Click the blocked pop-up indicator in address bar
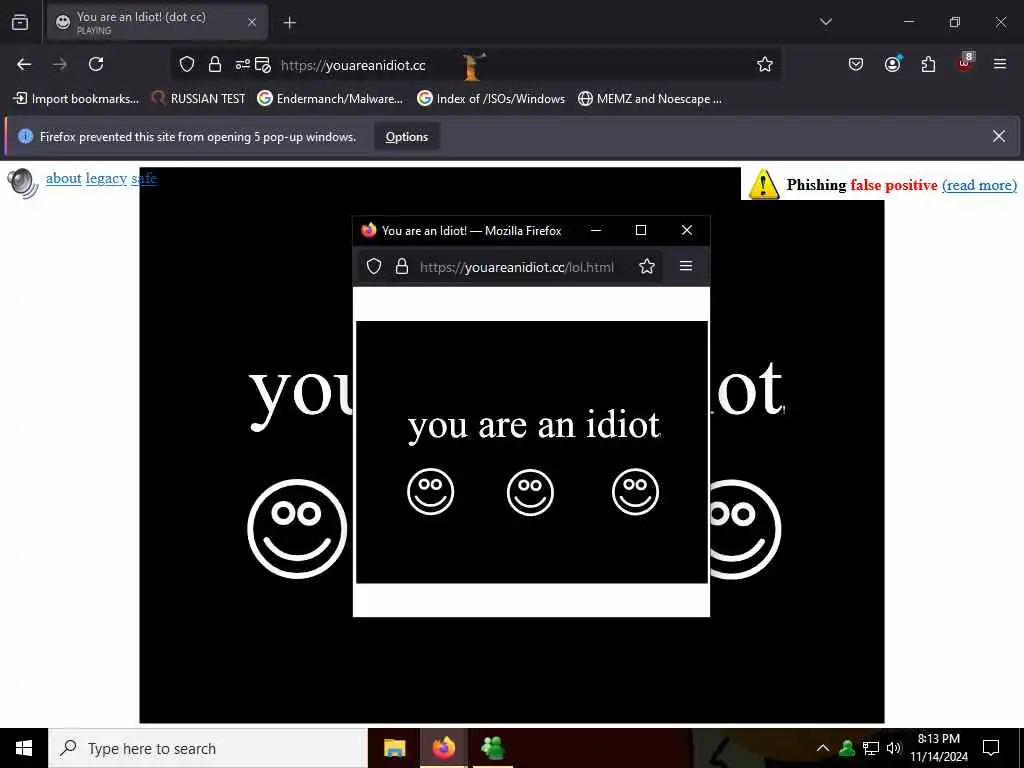 (263, 64)
